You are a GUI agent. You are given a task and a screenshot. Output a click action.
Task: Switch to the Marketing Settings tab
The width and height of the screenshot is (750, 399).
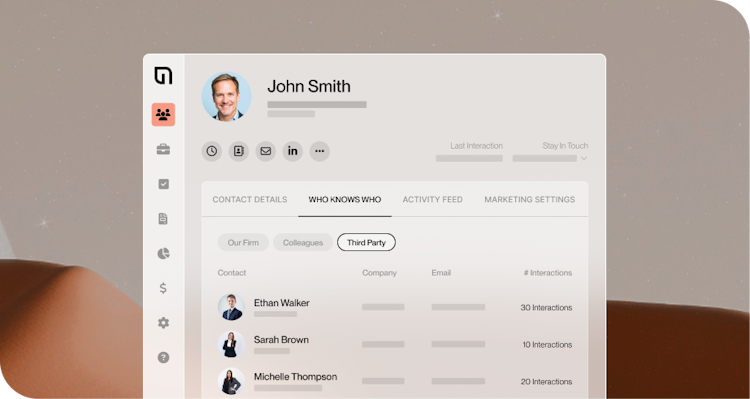(x=529, y=200)
